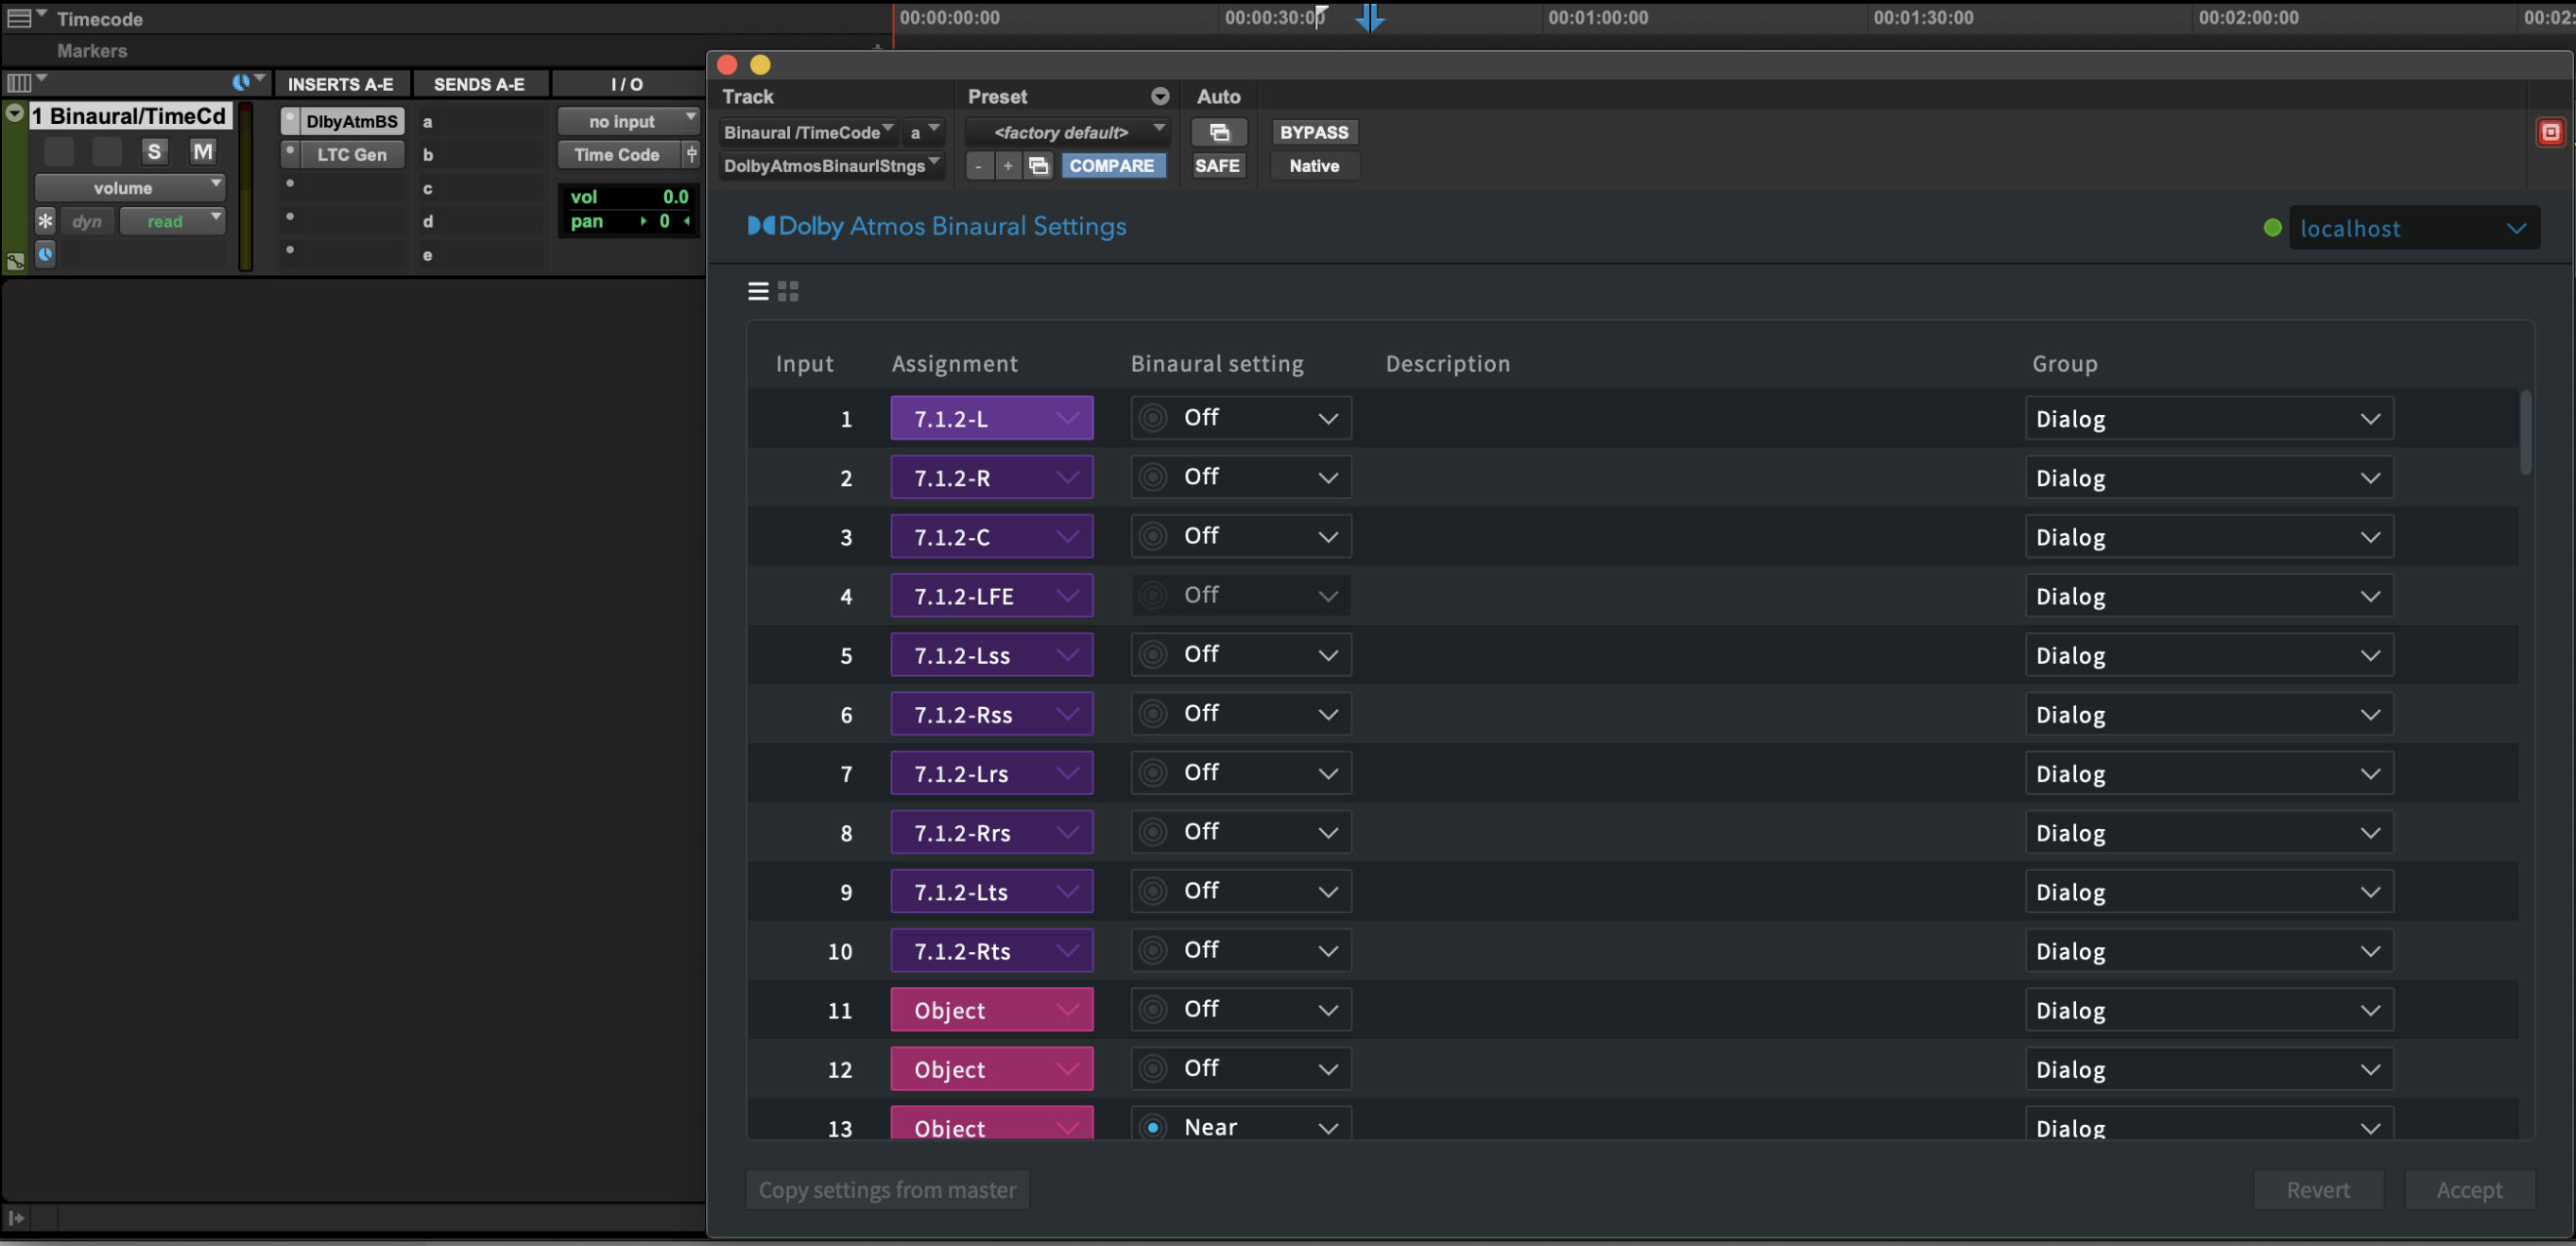This screenshot has width=2576, height=1246.
Task: Click the Dolby logo in the plugin header
Action: click(x=761, y=226)
